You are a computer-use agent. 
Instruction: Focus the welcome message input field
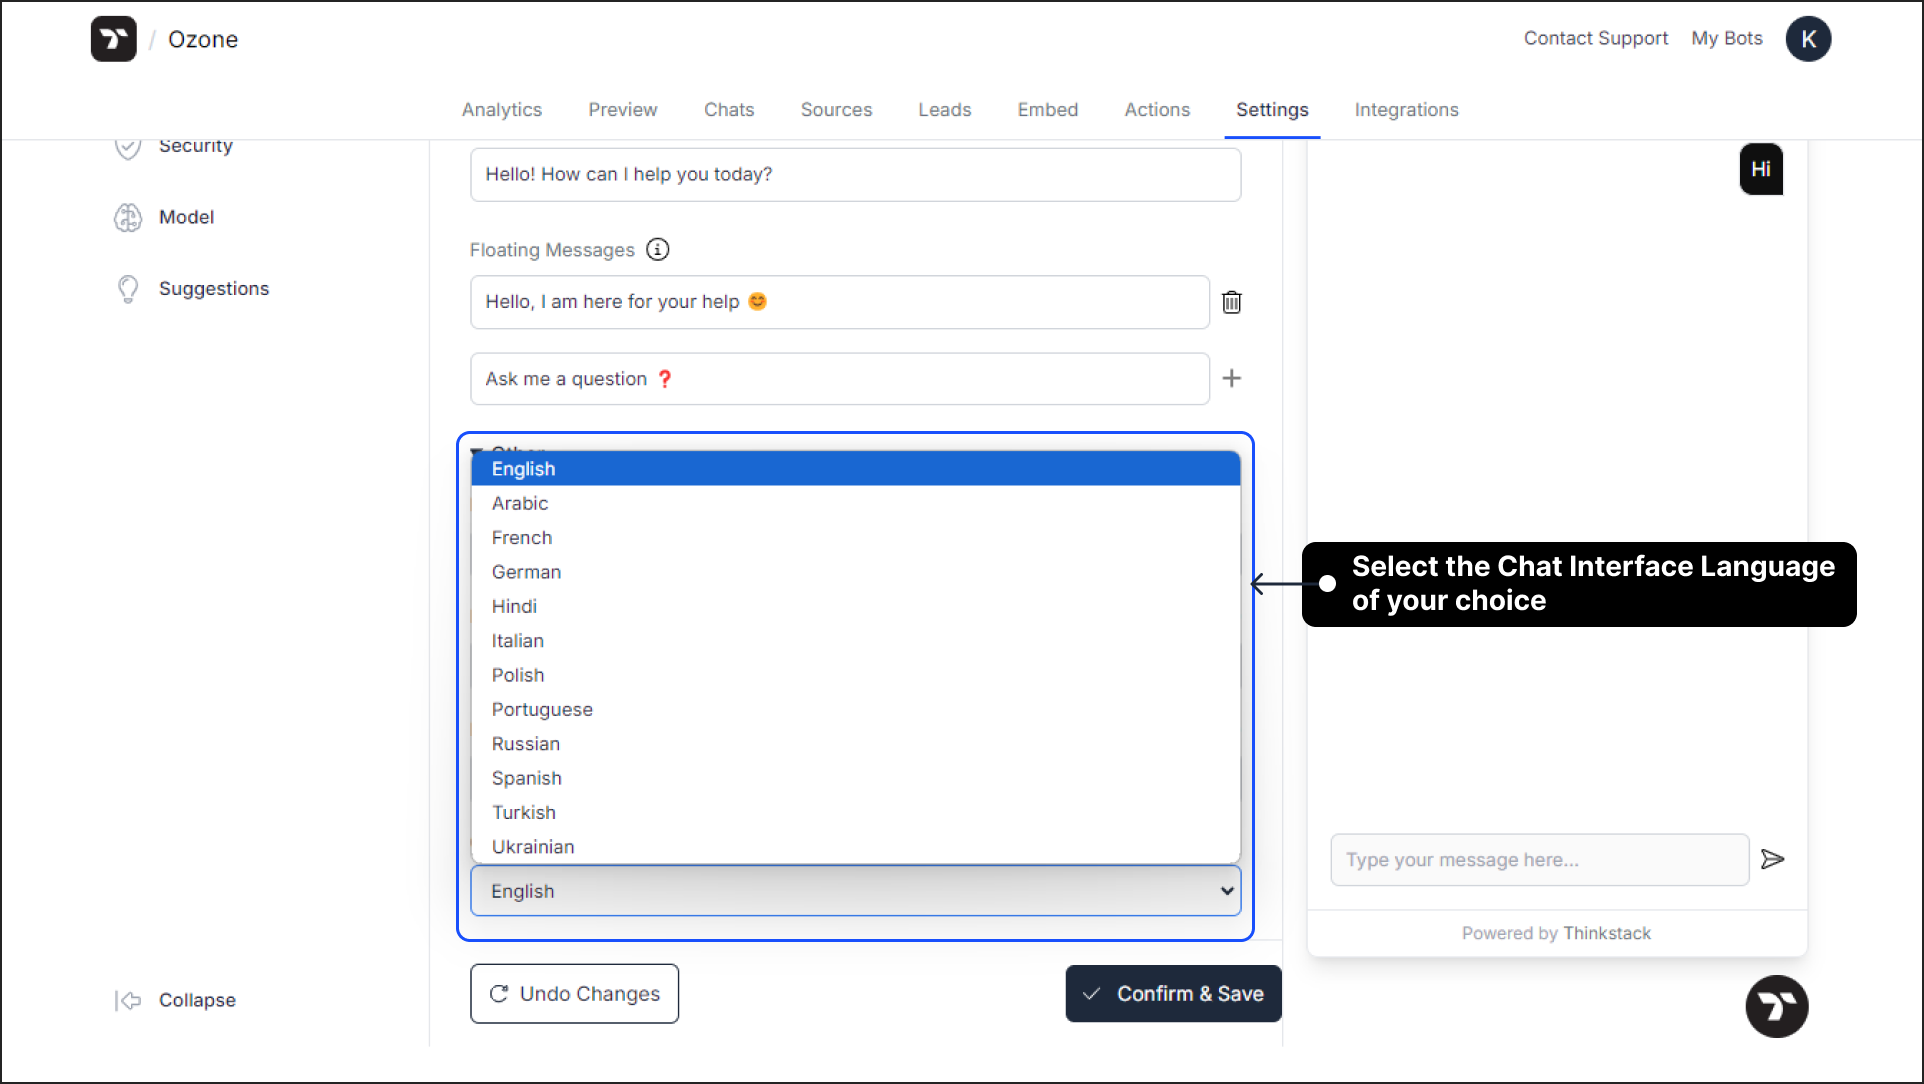coord(856,175)
